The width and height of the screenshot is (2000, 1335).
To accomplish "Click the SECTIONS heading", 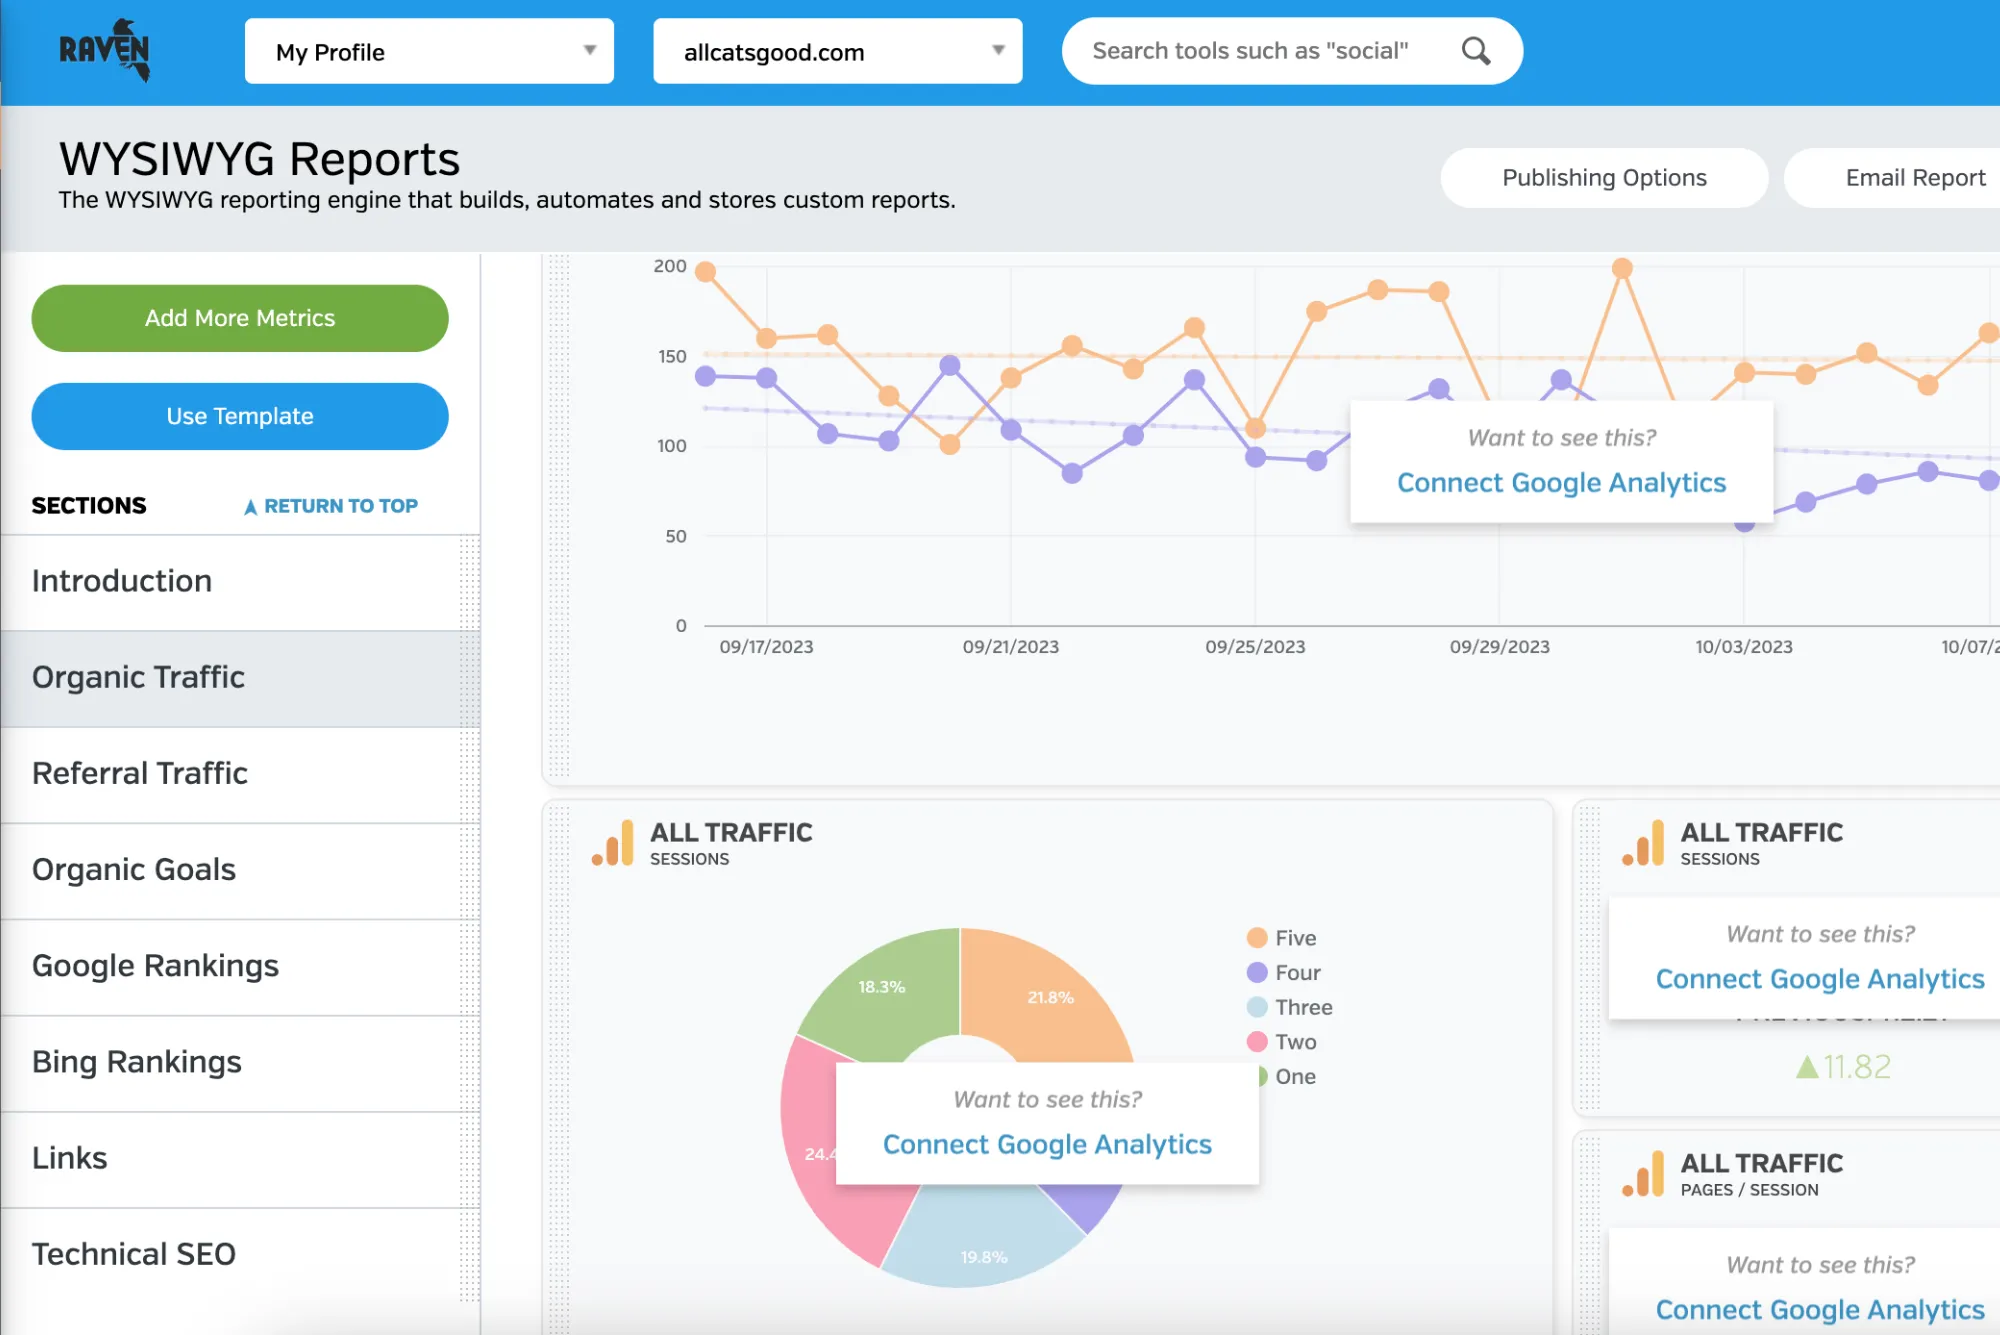I will [89, 506].
